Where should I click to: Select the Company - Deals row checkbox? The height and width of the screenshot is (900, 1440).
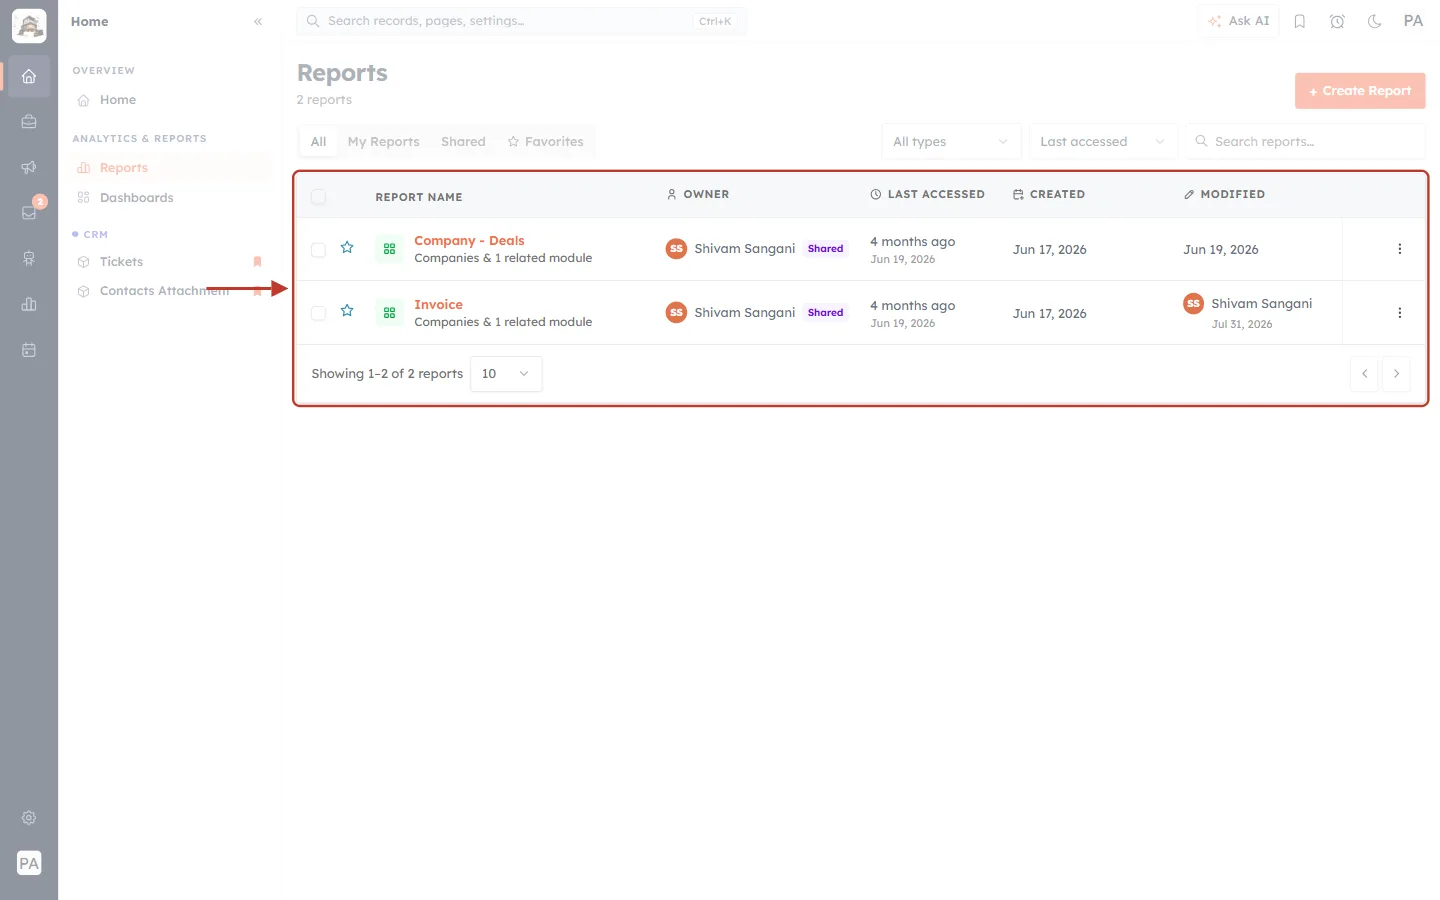coord(318,250)
